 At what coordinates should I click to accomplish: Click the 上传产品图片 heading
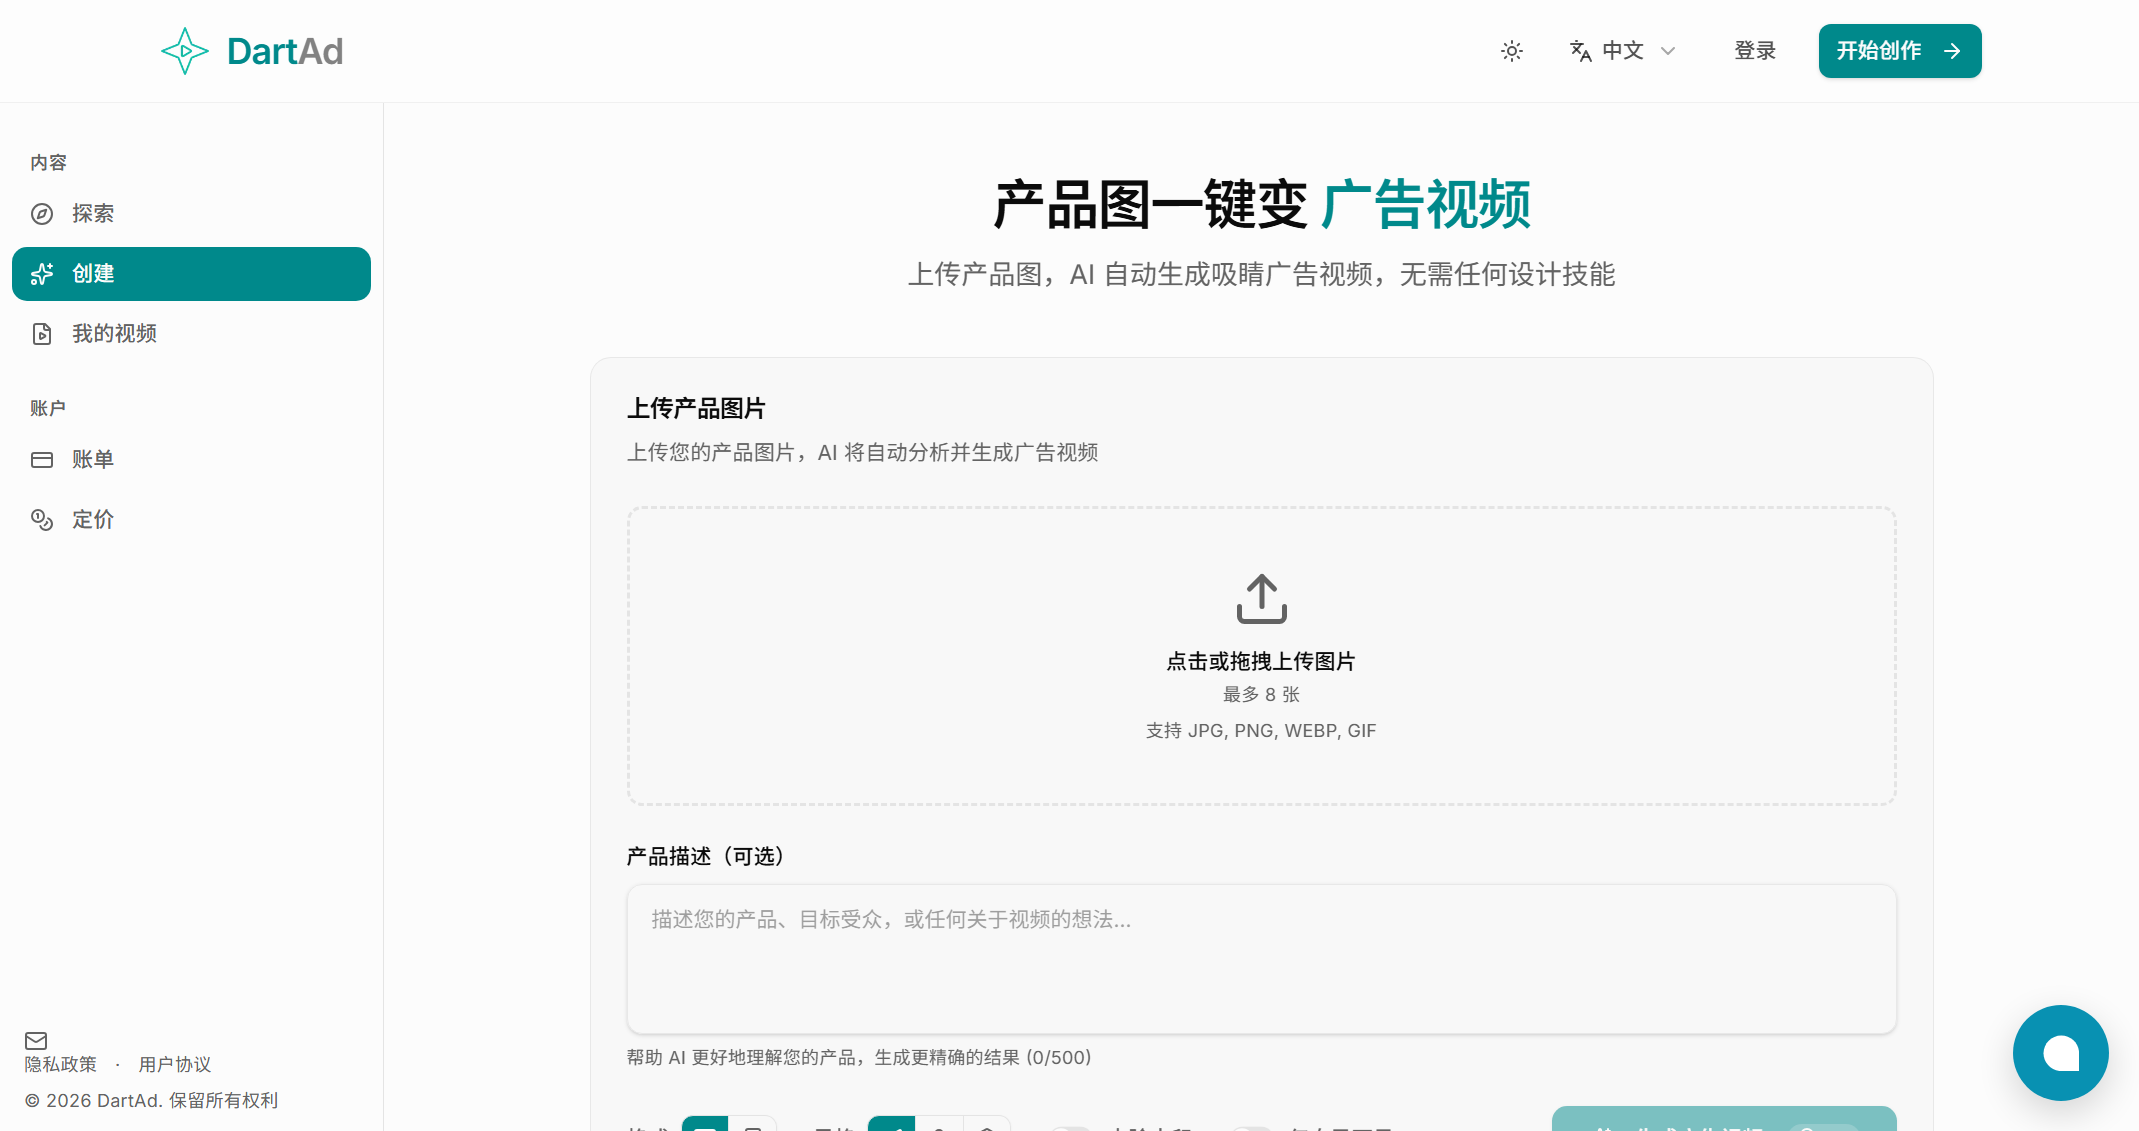click(x=696, y=409)
